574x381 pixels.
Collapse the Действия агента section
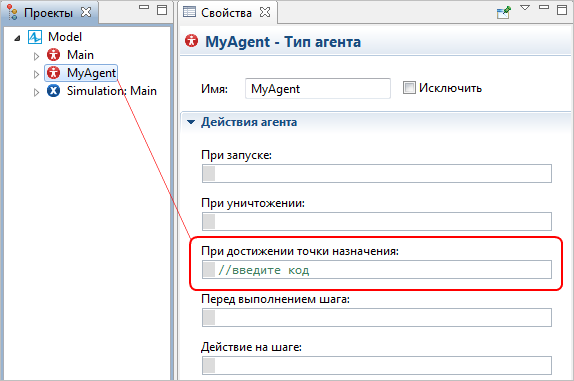click(x=191, y=122)
